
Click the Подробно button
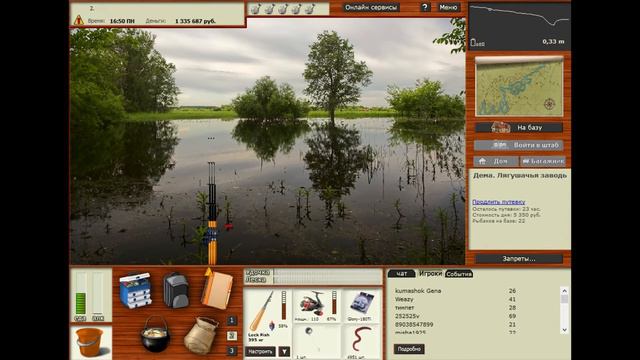point(409,349)
